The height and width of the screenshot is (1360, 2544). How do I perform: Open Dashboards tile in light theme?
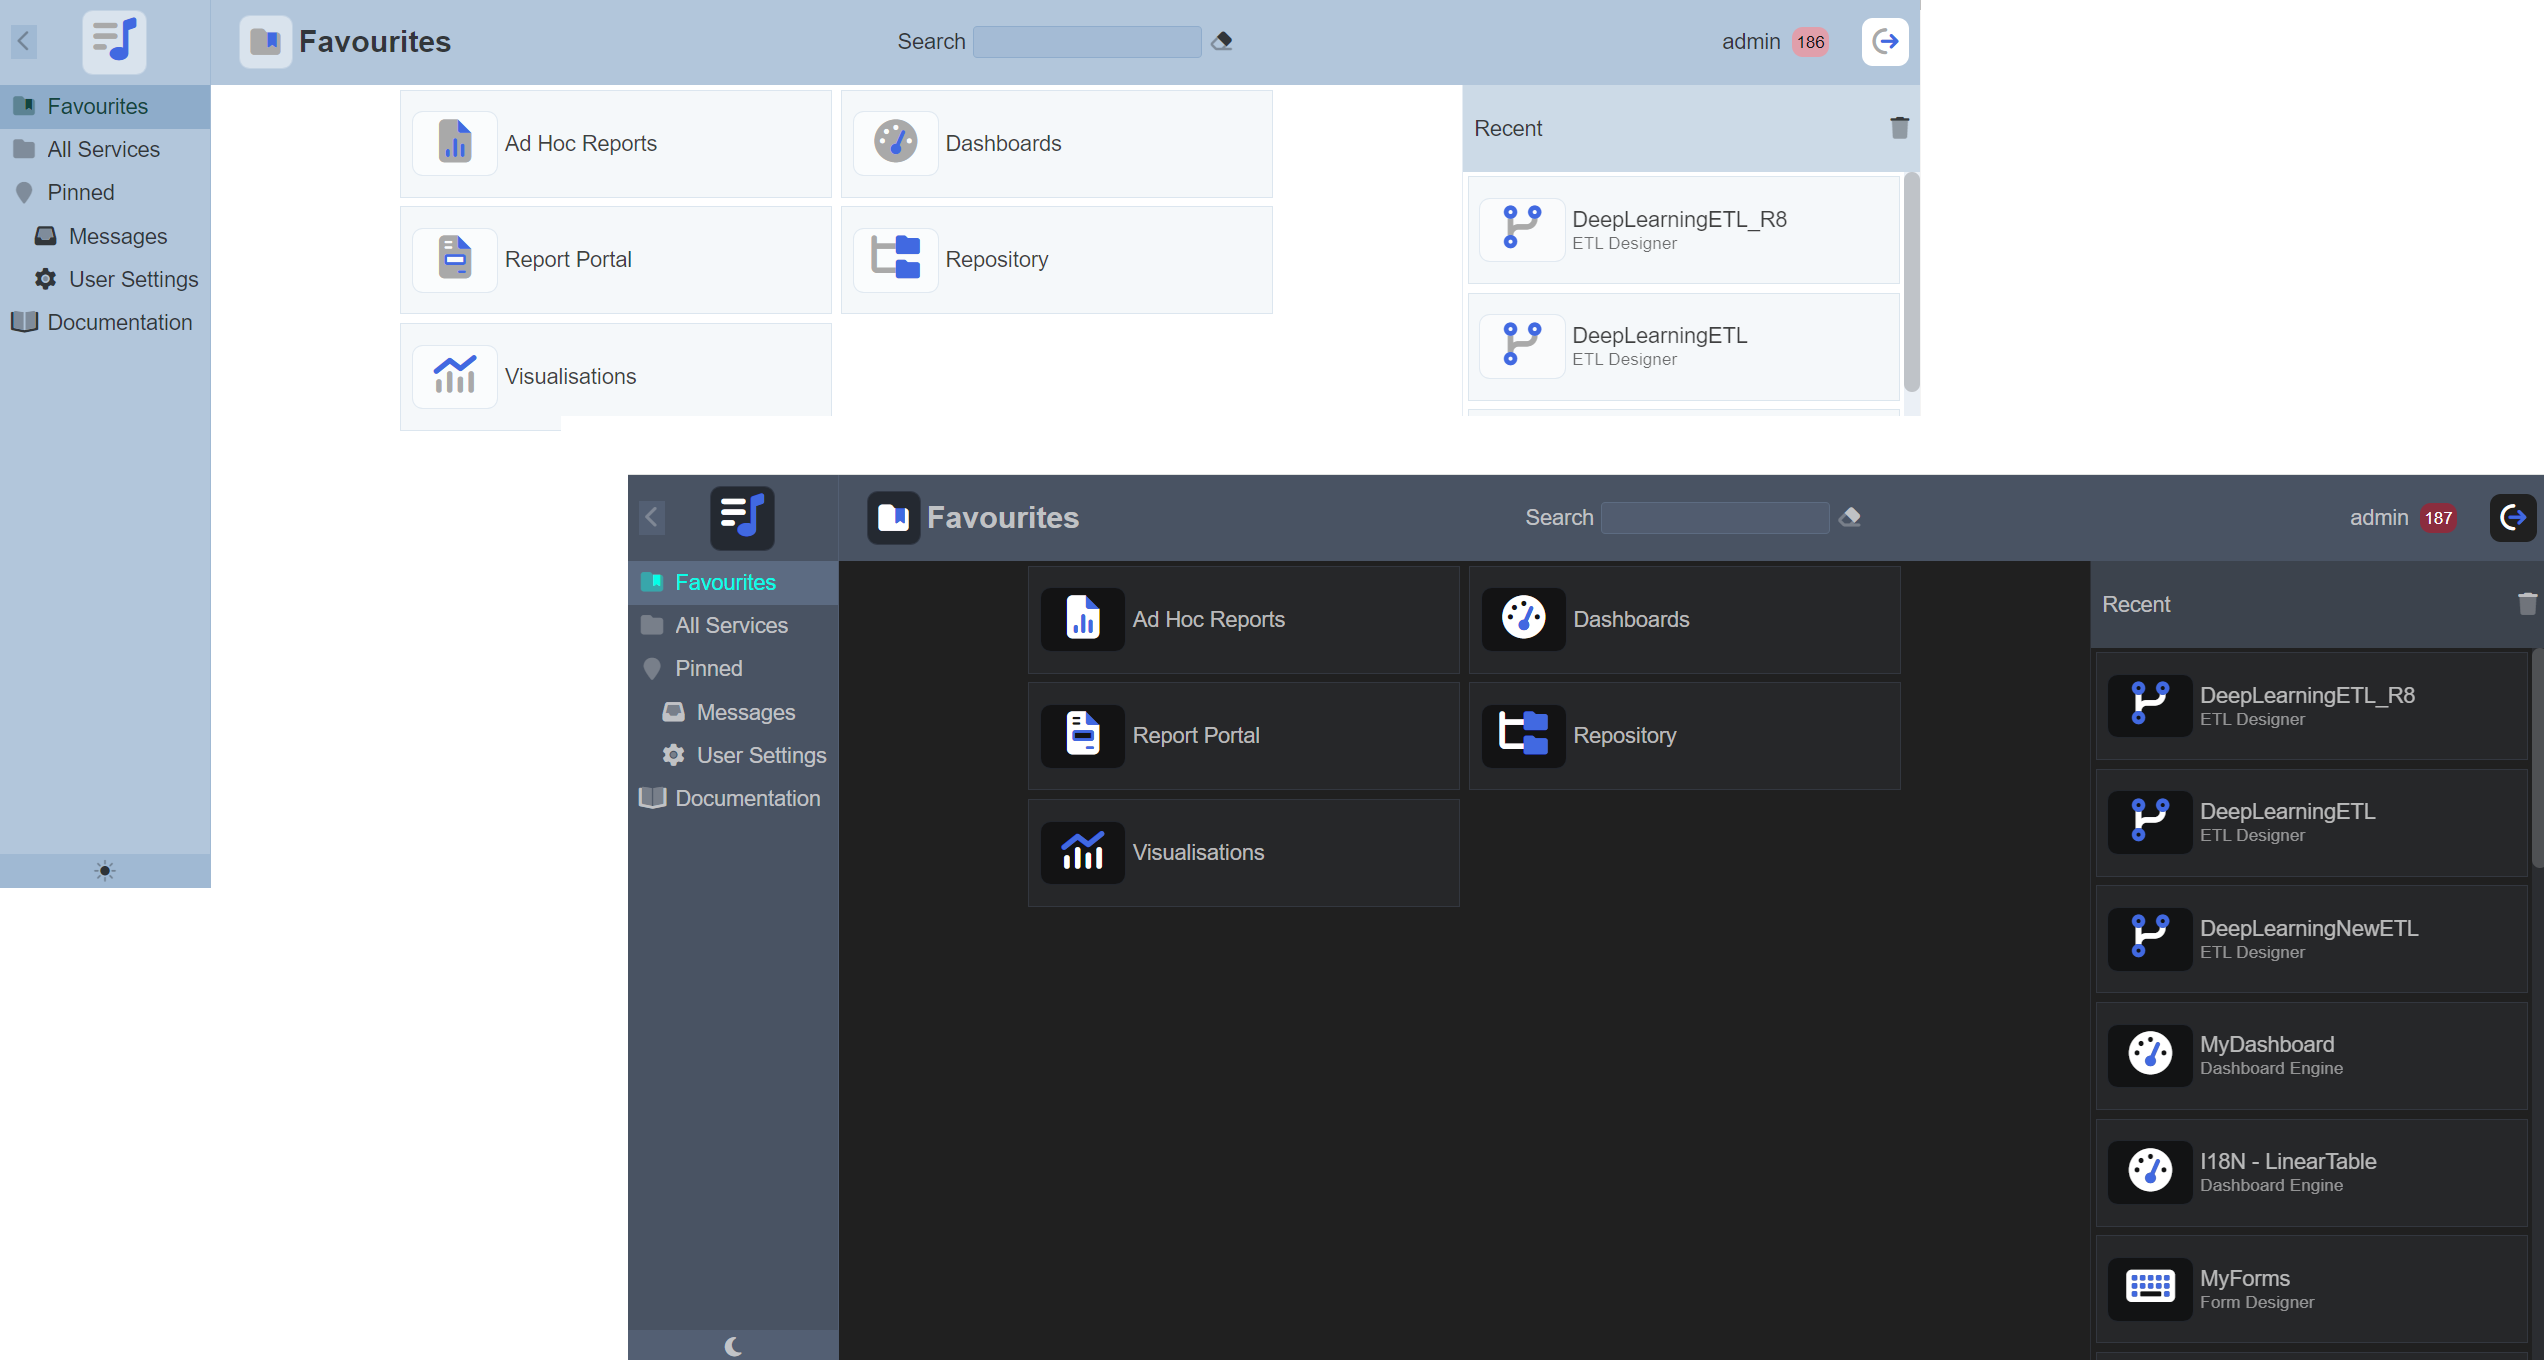(1056, 144)
